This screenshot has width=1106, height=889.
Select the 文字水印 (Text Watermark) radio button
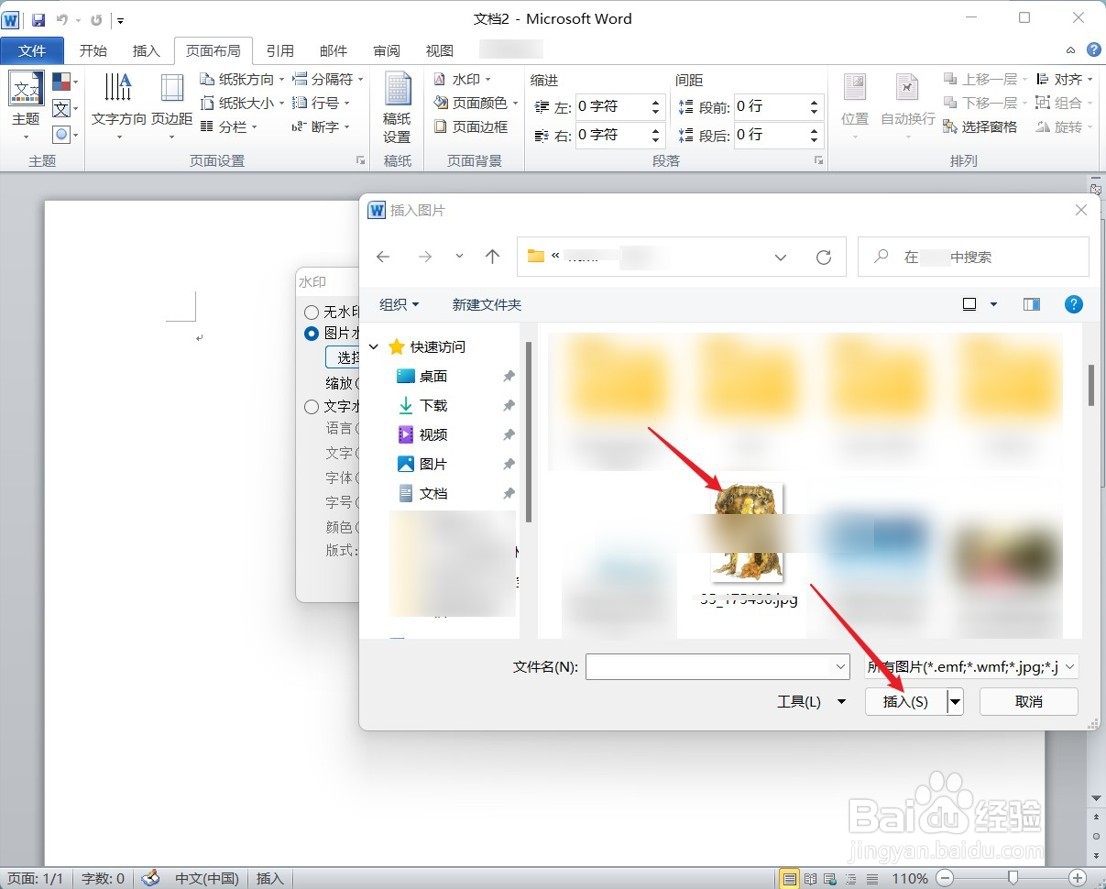pos(311,406)
